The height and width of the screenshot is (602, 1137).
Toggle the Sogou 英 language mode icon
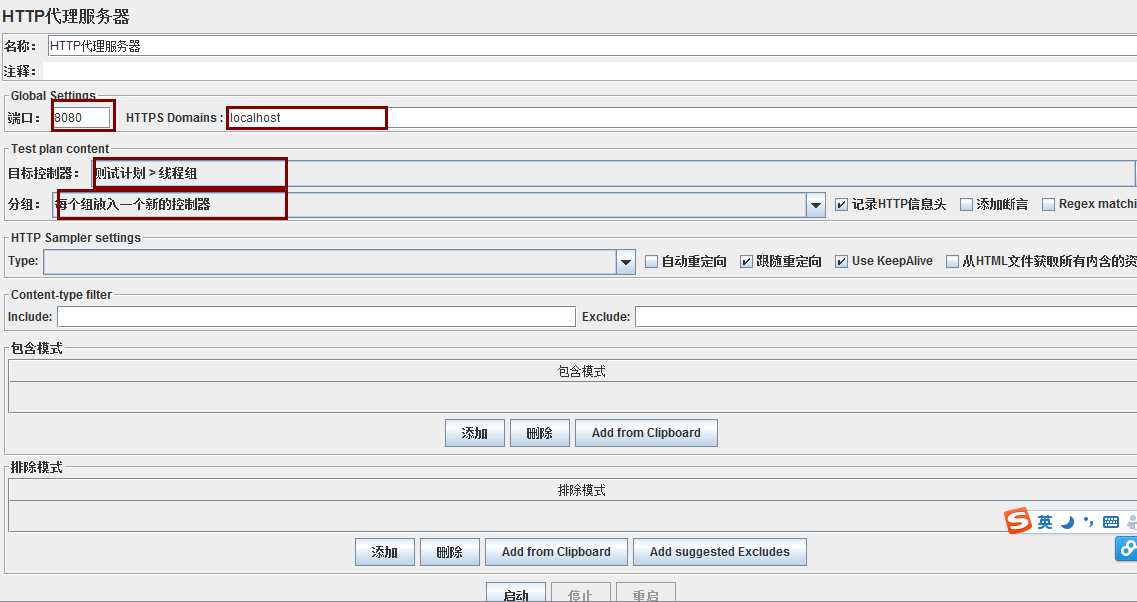(x=1045, y=522)
